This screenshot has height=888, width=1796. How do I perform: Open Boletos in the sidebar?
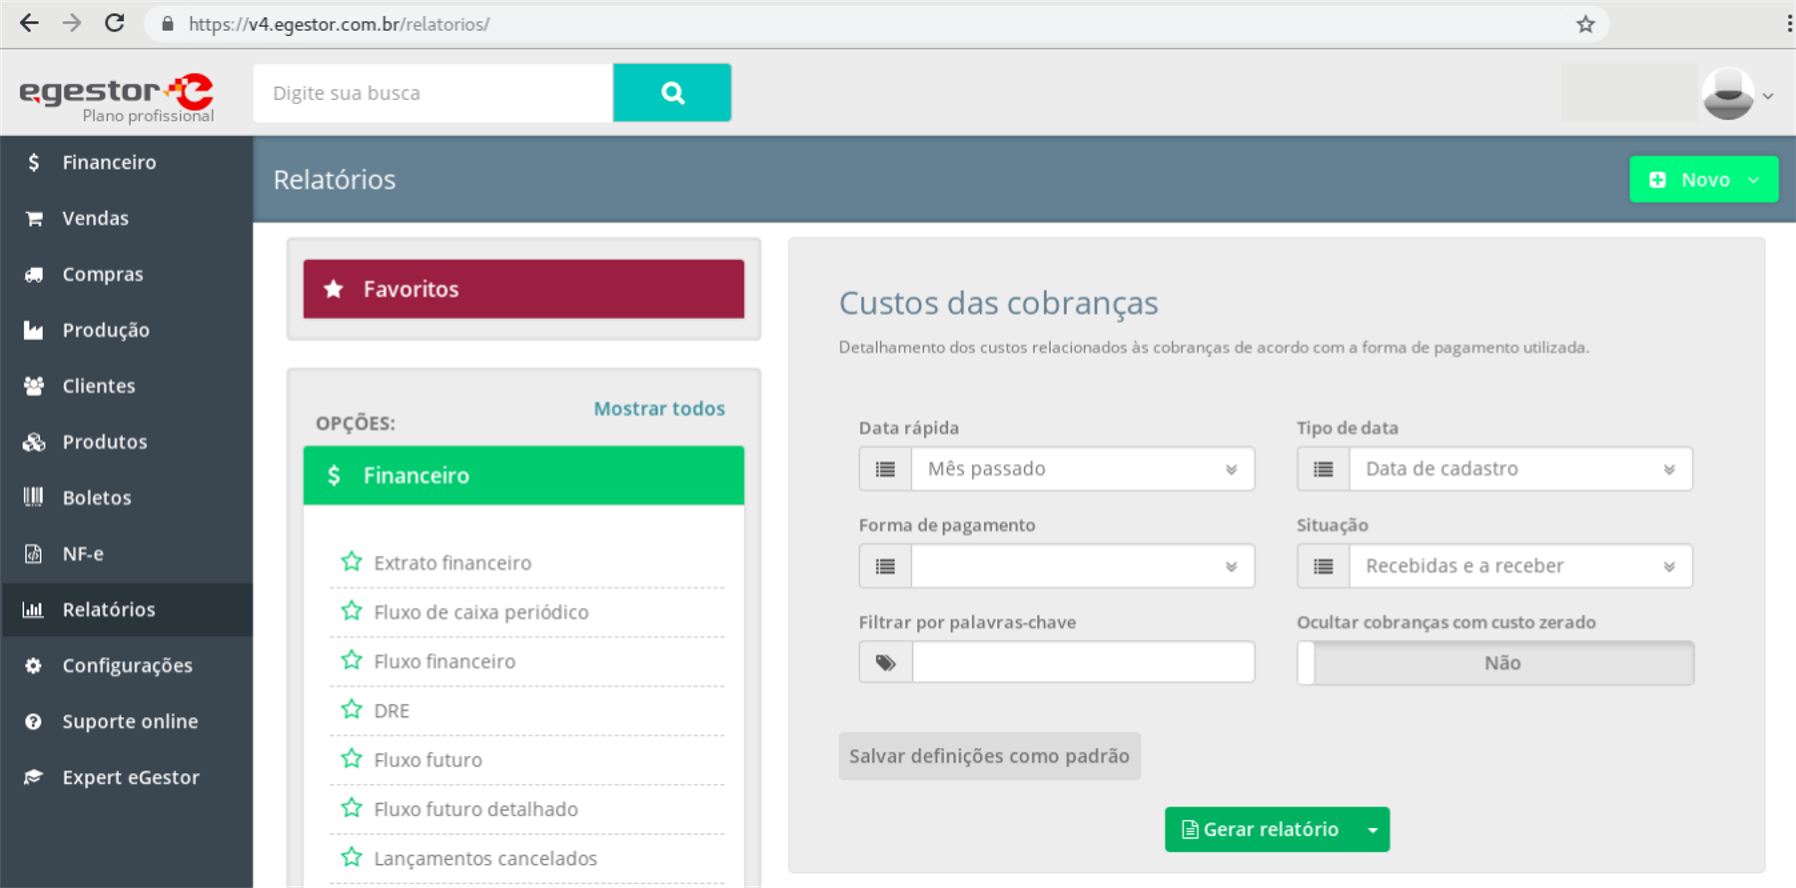click(127, 498)
